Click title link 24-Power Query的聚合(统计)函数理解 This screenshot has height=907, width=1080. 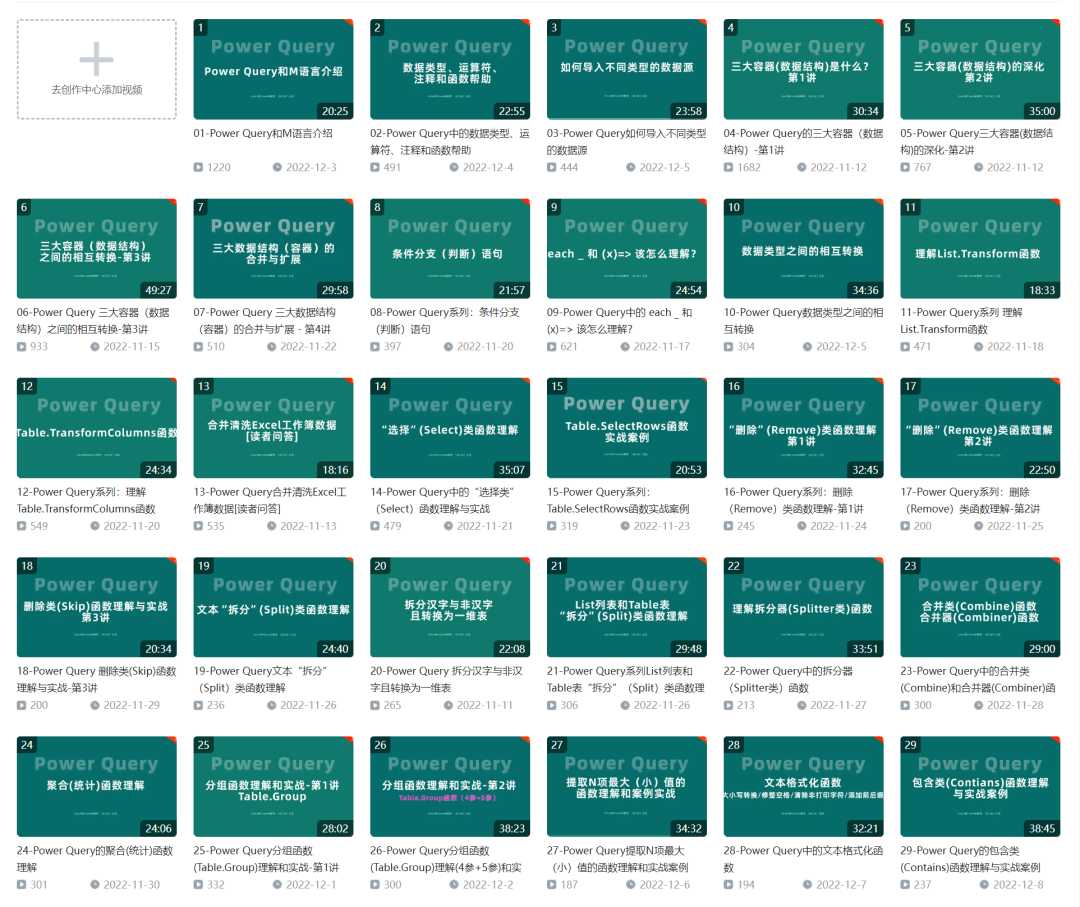[x=95, y=859]
